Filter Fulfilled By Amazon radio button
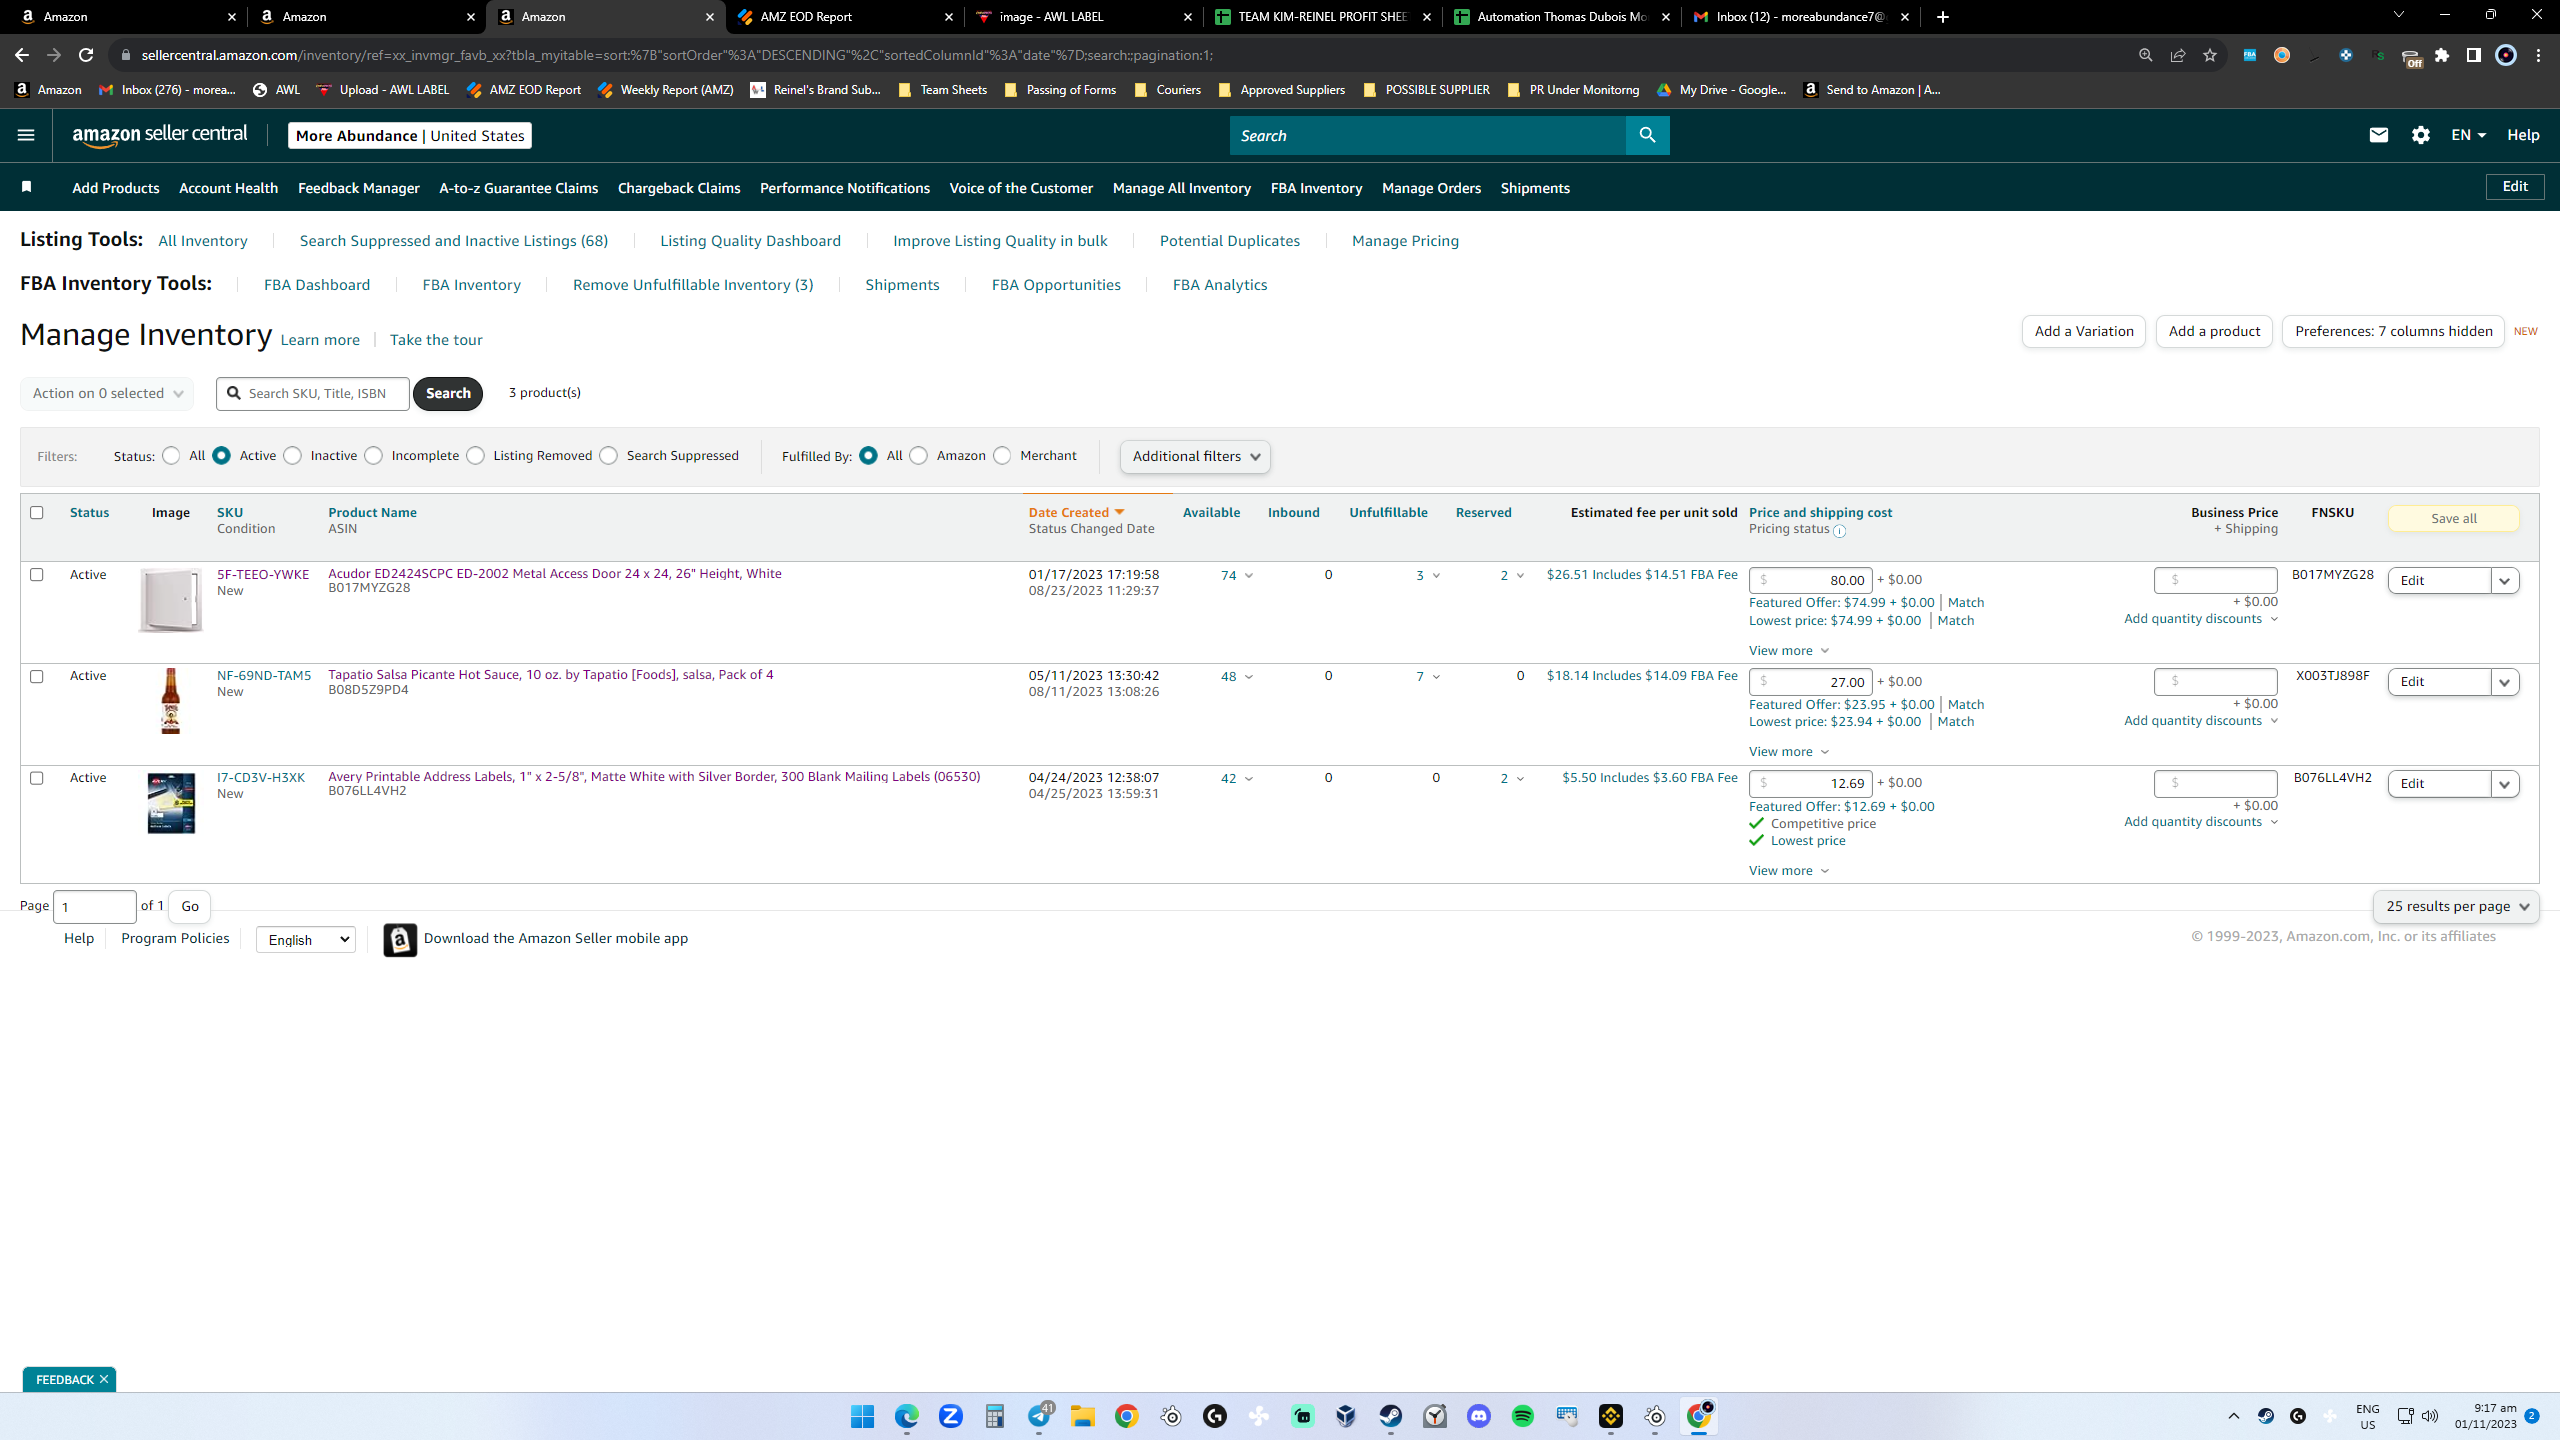The image size is (2560, 1440). tap(919, 456)
